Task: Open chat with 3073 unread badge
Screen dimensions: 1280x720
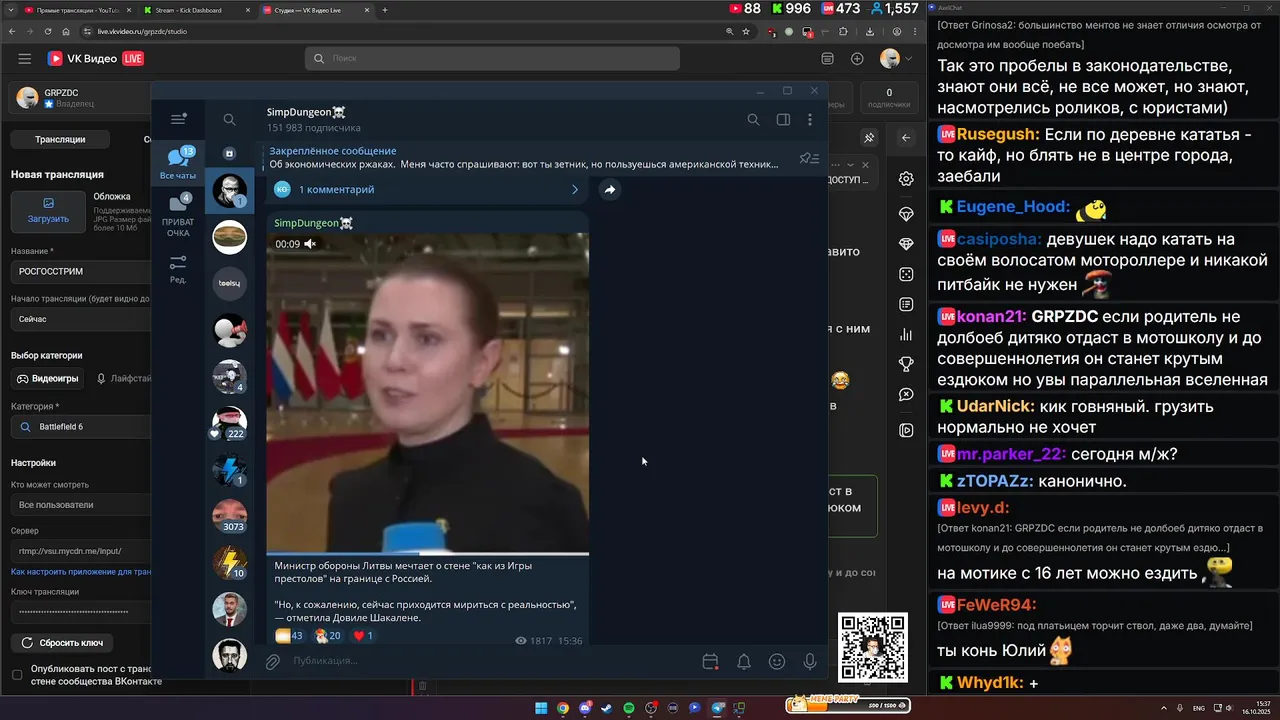Action: [x=230, y=516]
